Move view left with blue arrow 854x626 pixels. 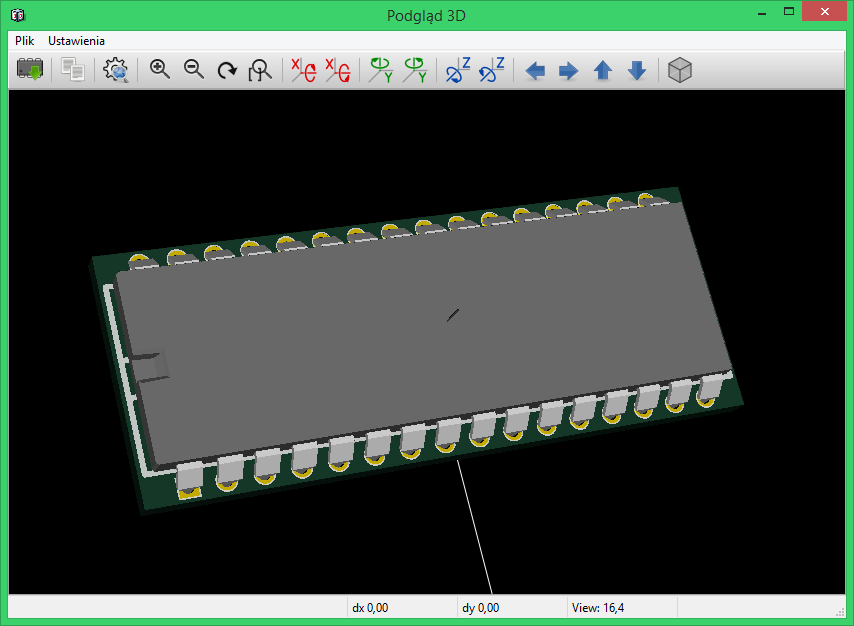[535, 70]
